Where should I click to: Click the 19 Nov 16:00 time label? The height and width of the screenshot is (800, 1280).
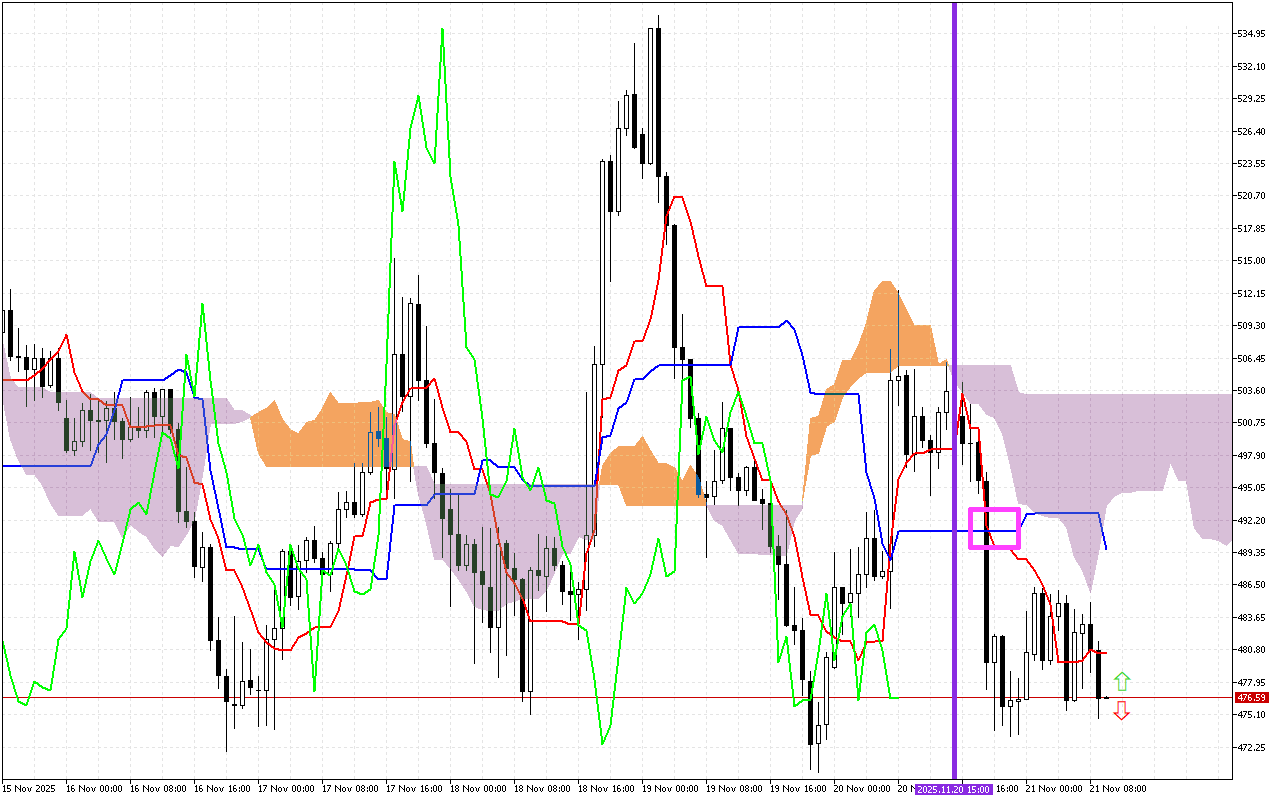(x=798, y=789)
